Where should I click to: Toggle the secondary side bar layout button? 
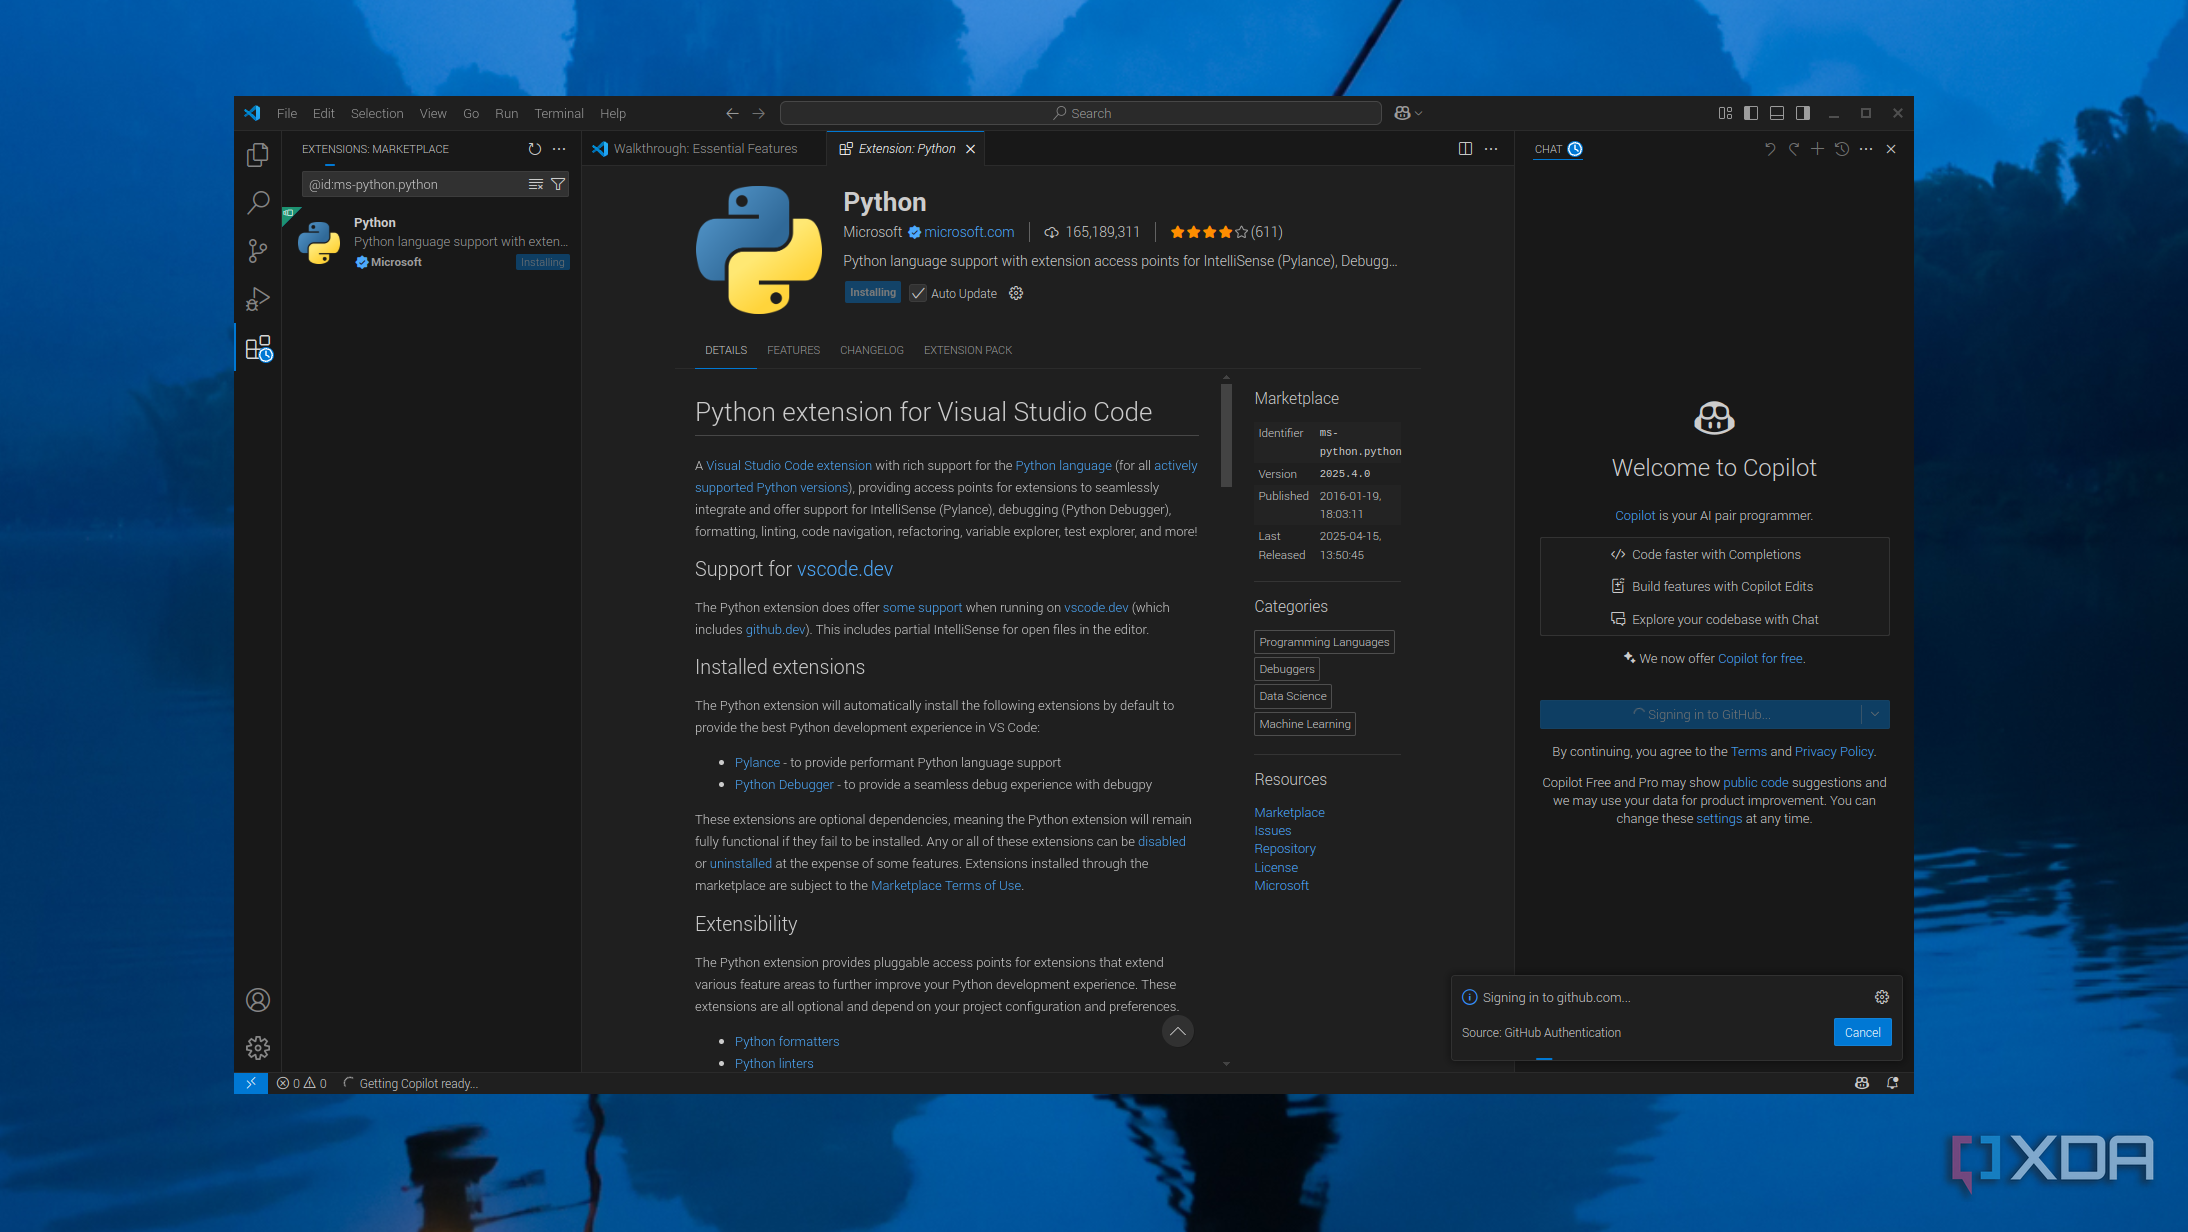coord(1803,113)
